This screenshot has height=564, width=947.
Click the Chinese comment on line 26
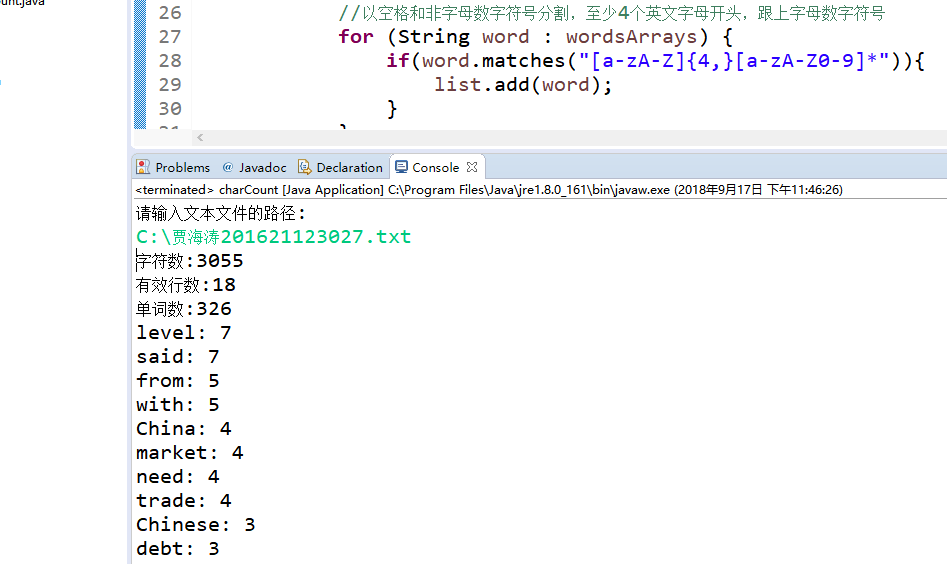(611, 13)
